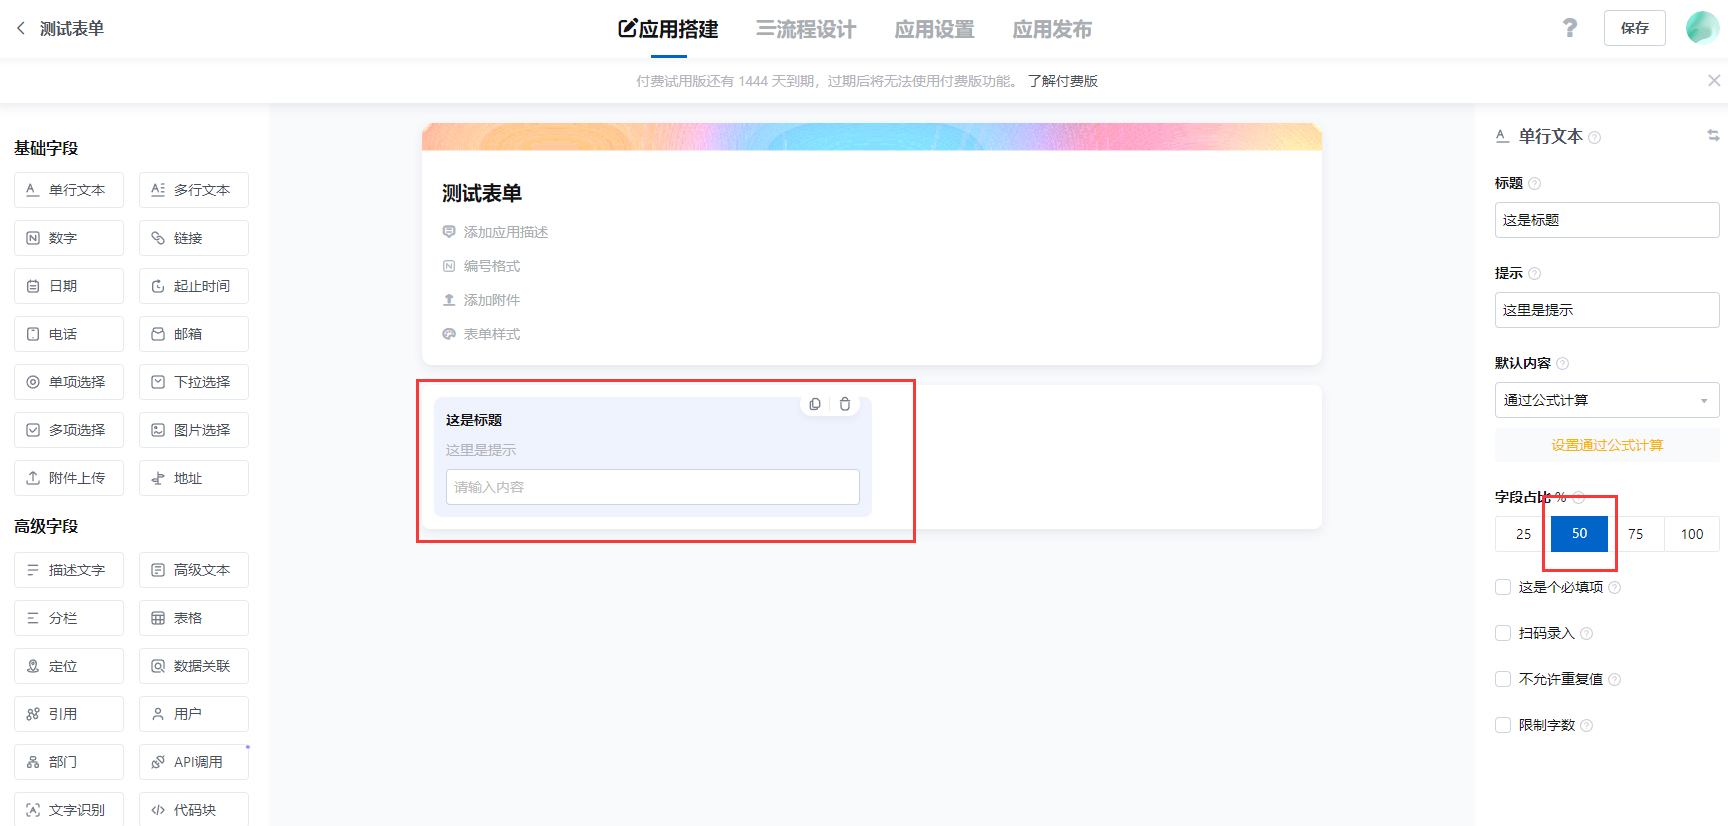The width and height of the screenshot is (1728, 826).
Task: Set field width to 75
Action: click(x=1636, y=534)
